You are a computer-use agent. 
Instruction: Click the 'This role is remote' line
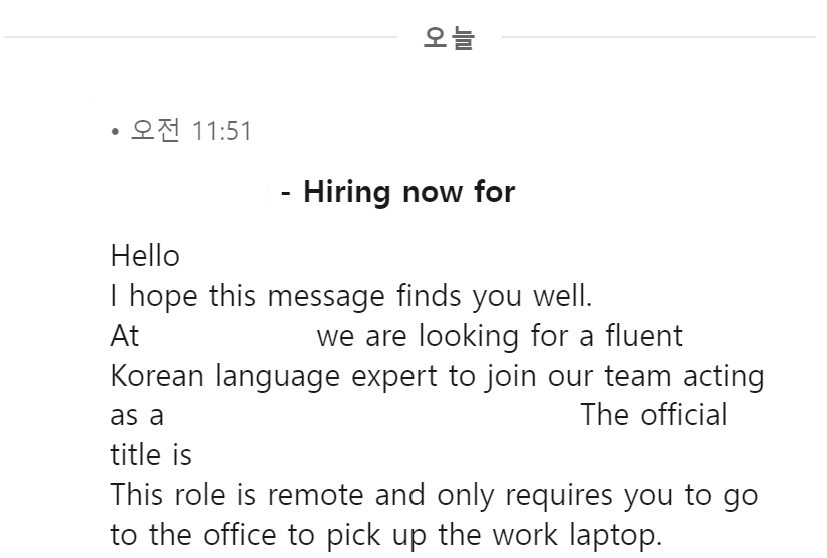coord(434,496)
